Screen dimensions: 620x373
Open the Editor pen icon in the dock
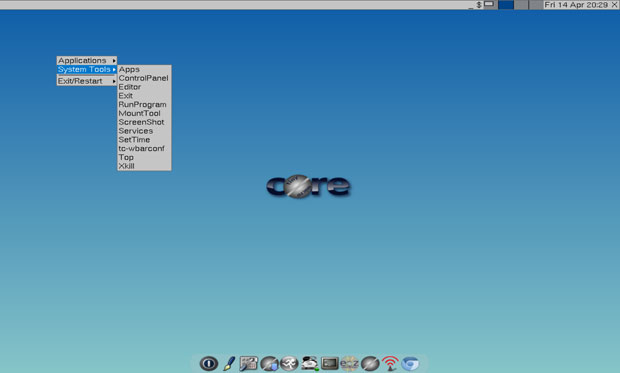click(229, 363)
